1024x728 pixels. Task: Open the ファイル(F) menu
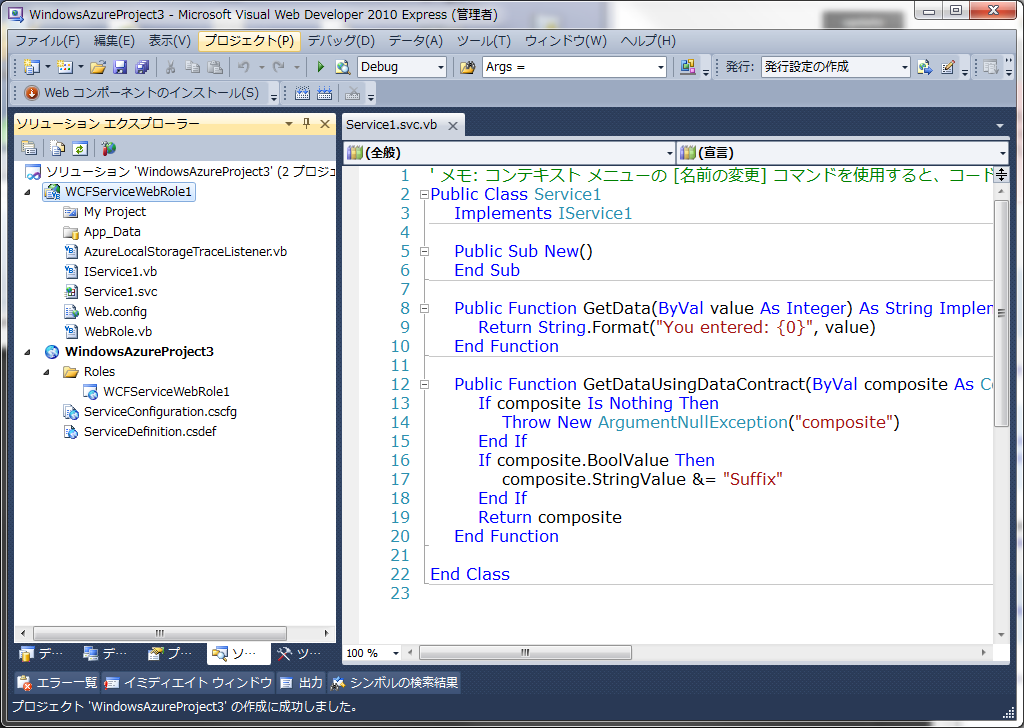tap(48, 40)
